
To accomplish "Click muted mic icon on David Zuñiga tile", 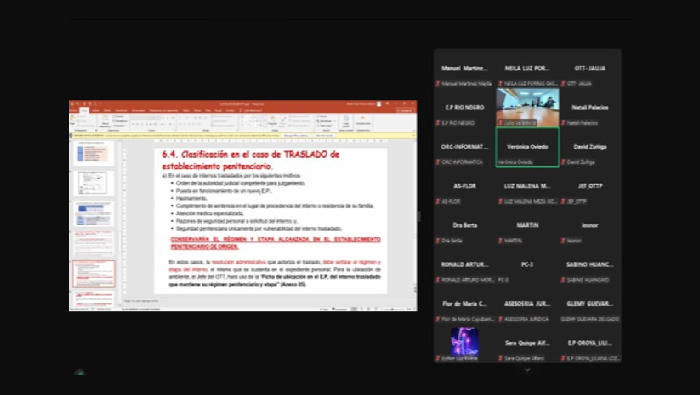I will pyautogui.click(x=563, y=162).
